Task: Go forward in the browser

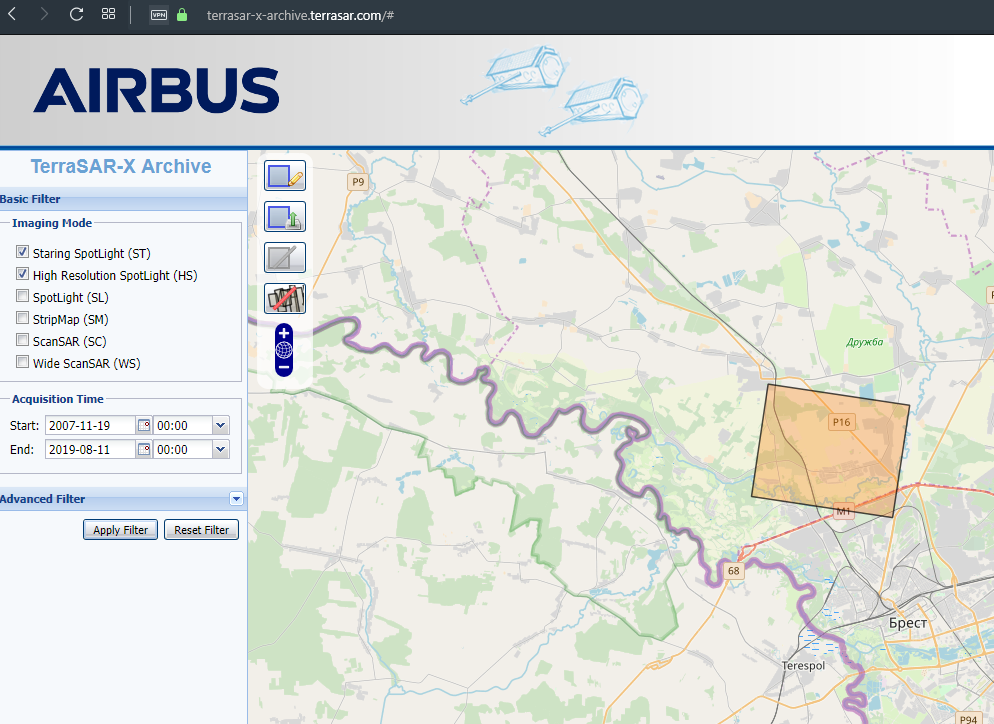Action: click(x=44, y=14)
